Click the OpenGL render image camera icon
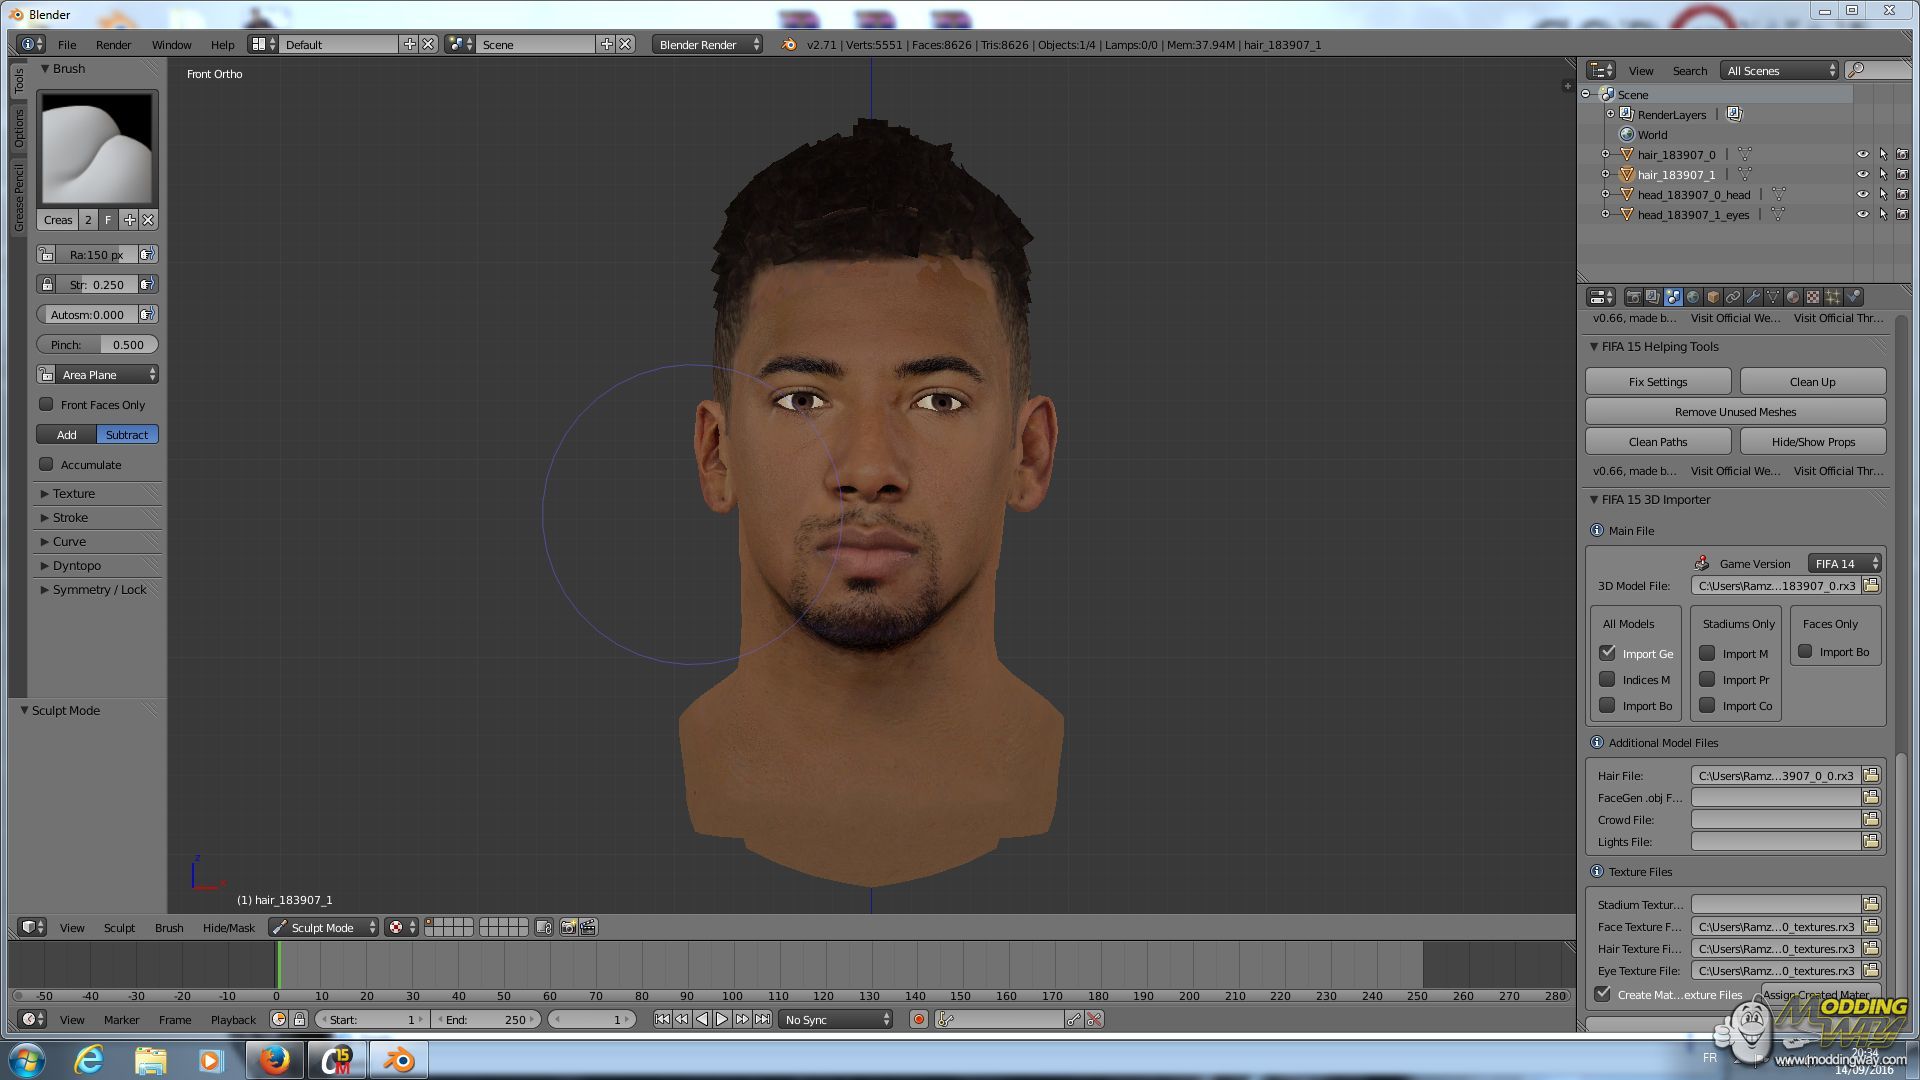Screen dimensions: 1920x1080 pyautogui.click(x=568, y=928)
